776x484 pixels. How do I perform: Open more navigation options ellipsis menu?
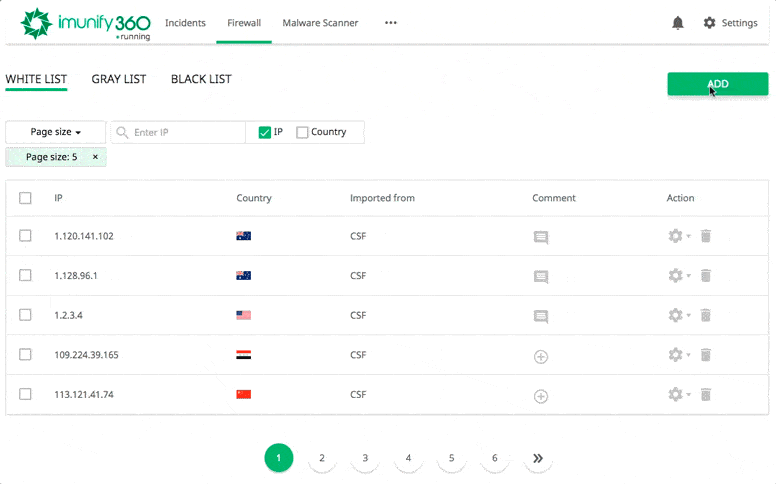[x=390, y=23]
